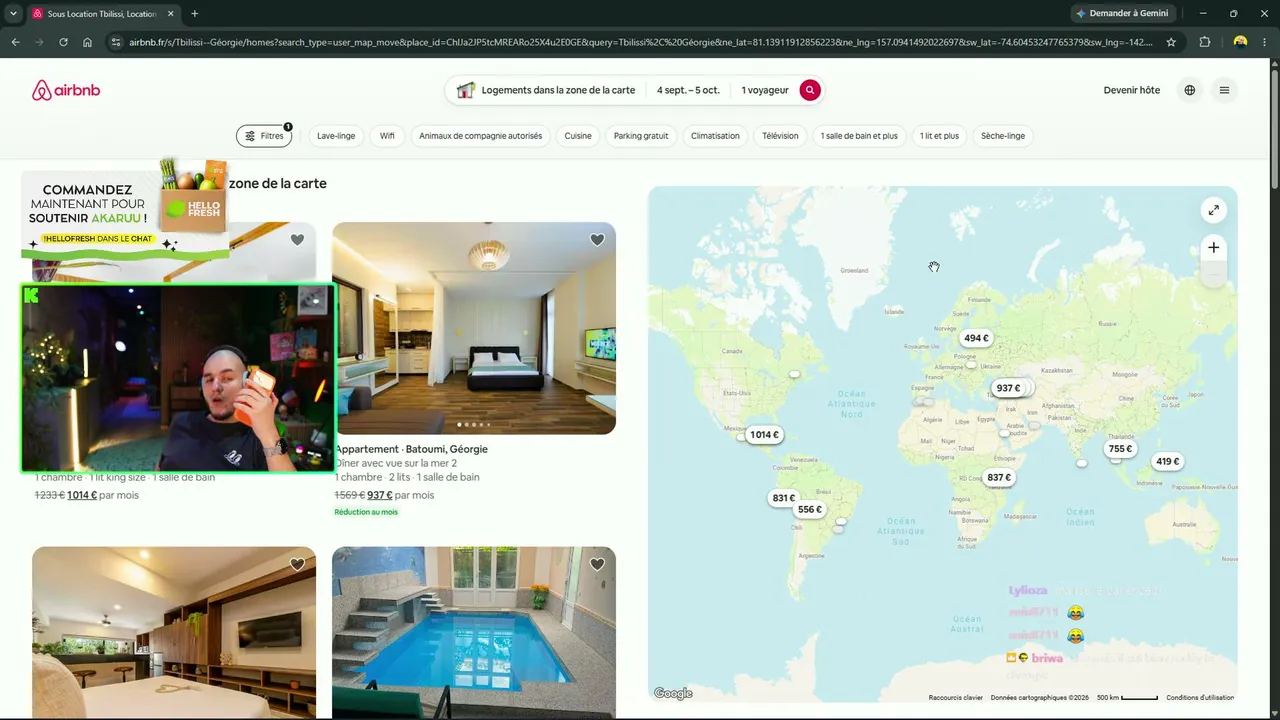
Task: Open the Chrome extensions menu
Action: pyautogui.click(x=1205, y=42)
